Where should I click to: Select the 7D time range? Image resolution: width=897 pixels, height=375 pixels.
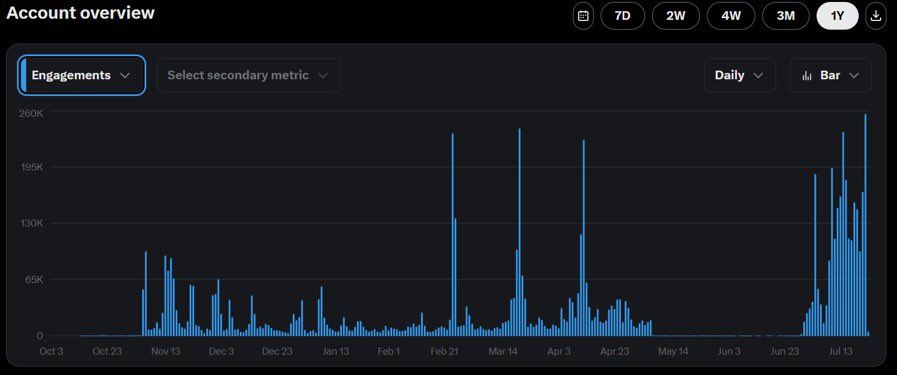point(622,16)
